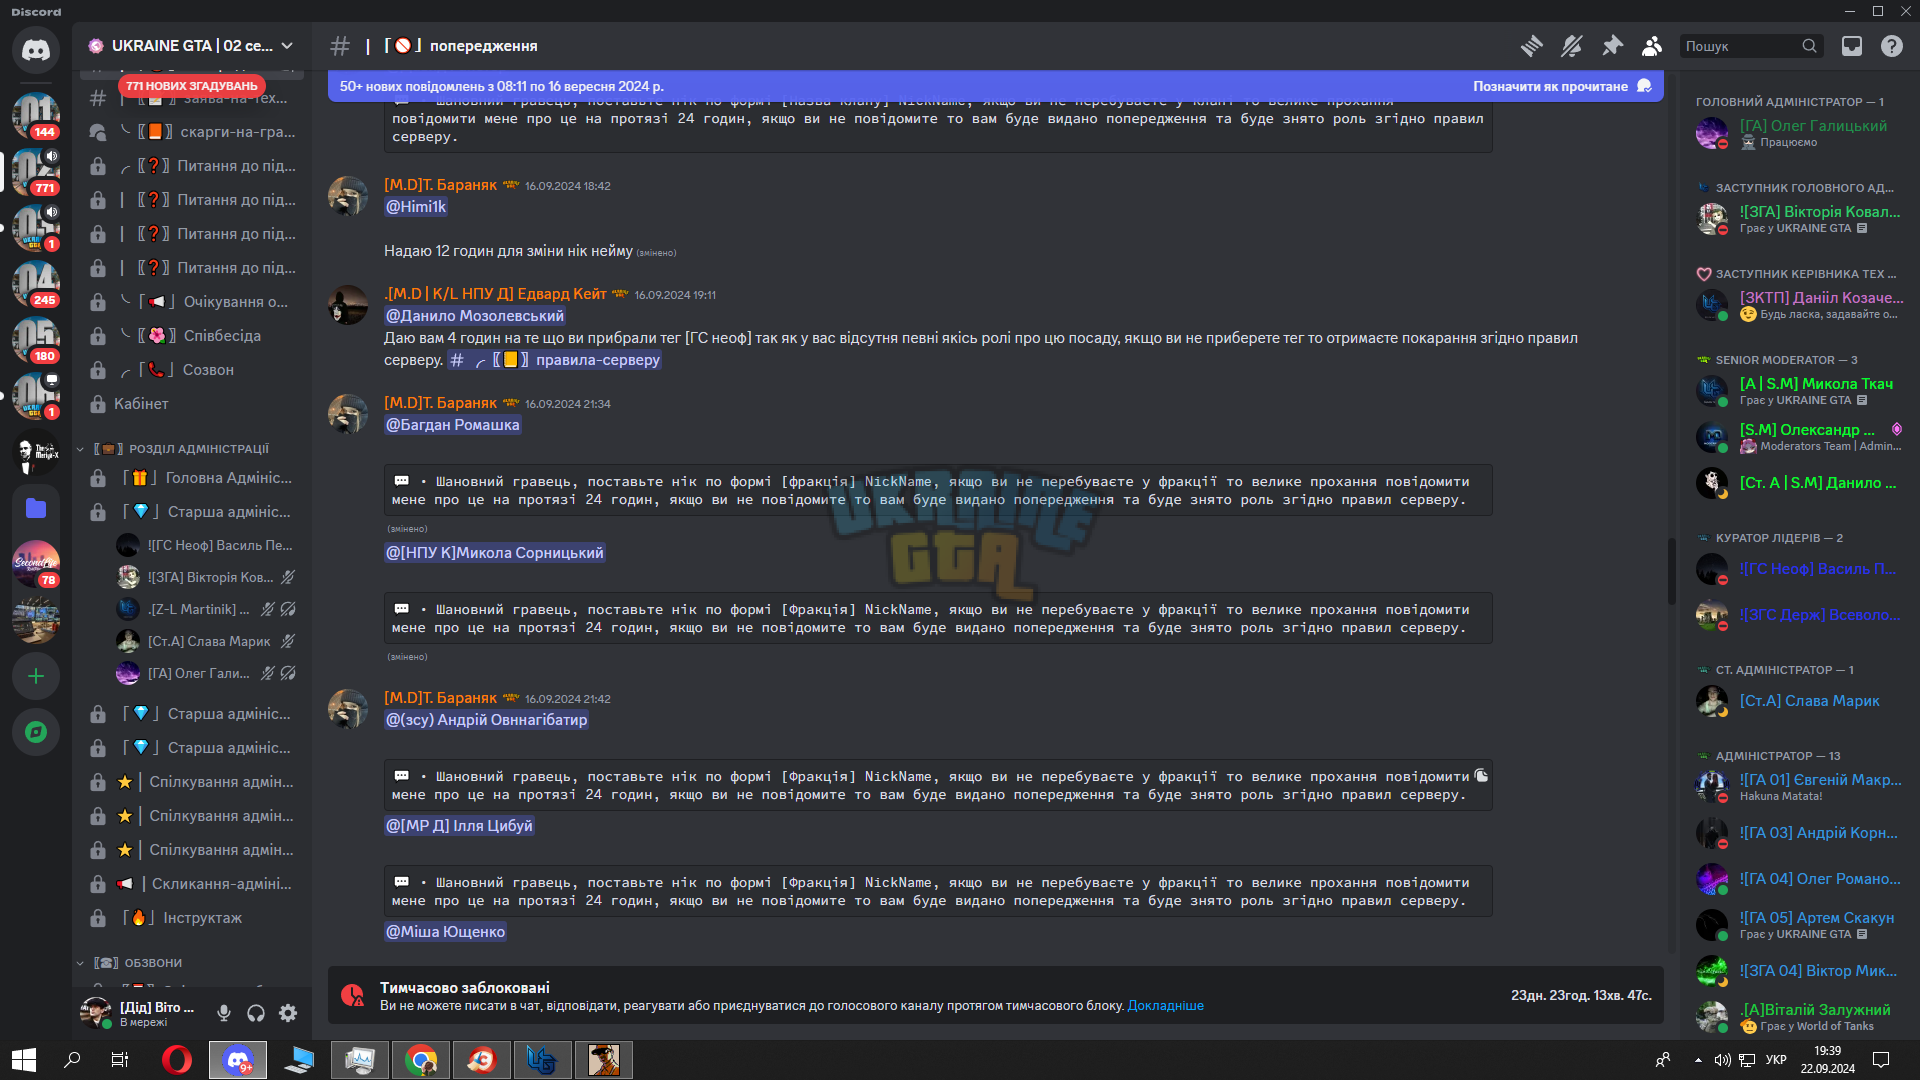
Task: Click voice user ![ГС Неоф] Василь Пе...
Action: click(206, 545)
